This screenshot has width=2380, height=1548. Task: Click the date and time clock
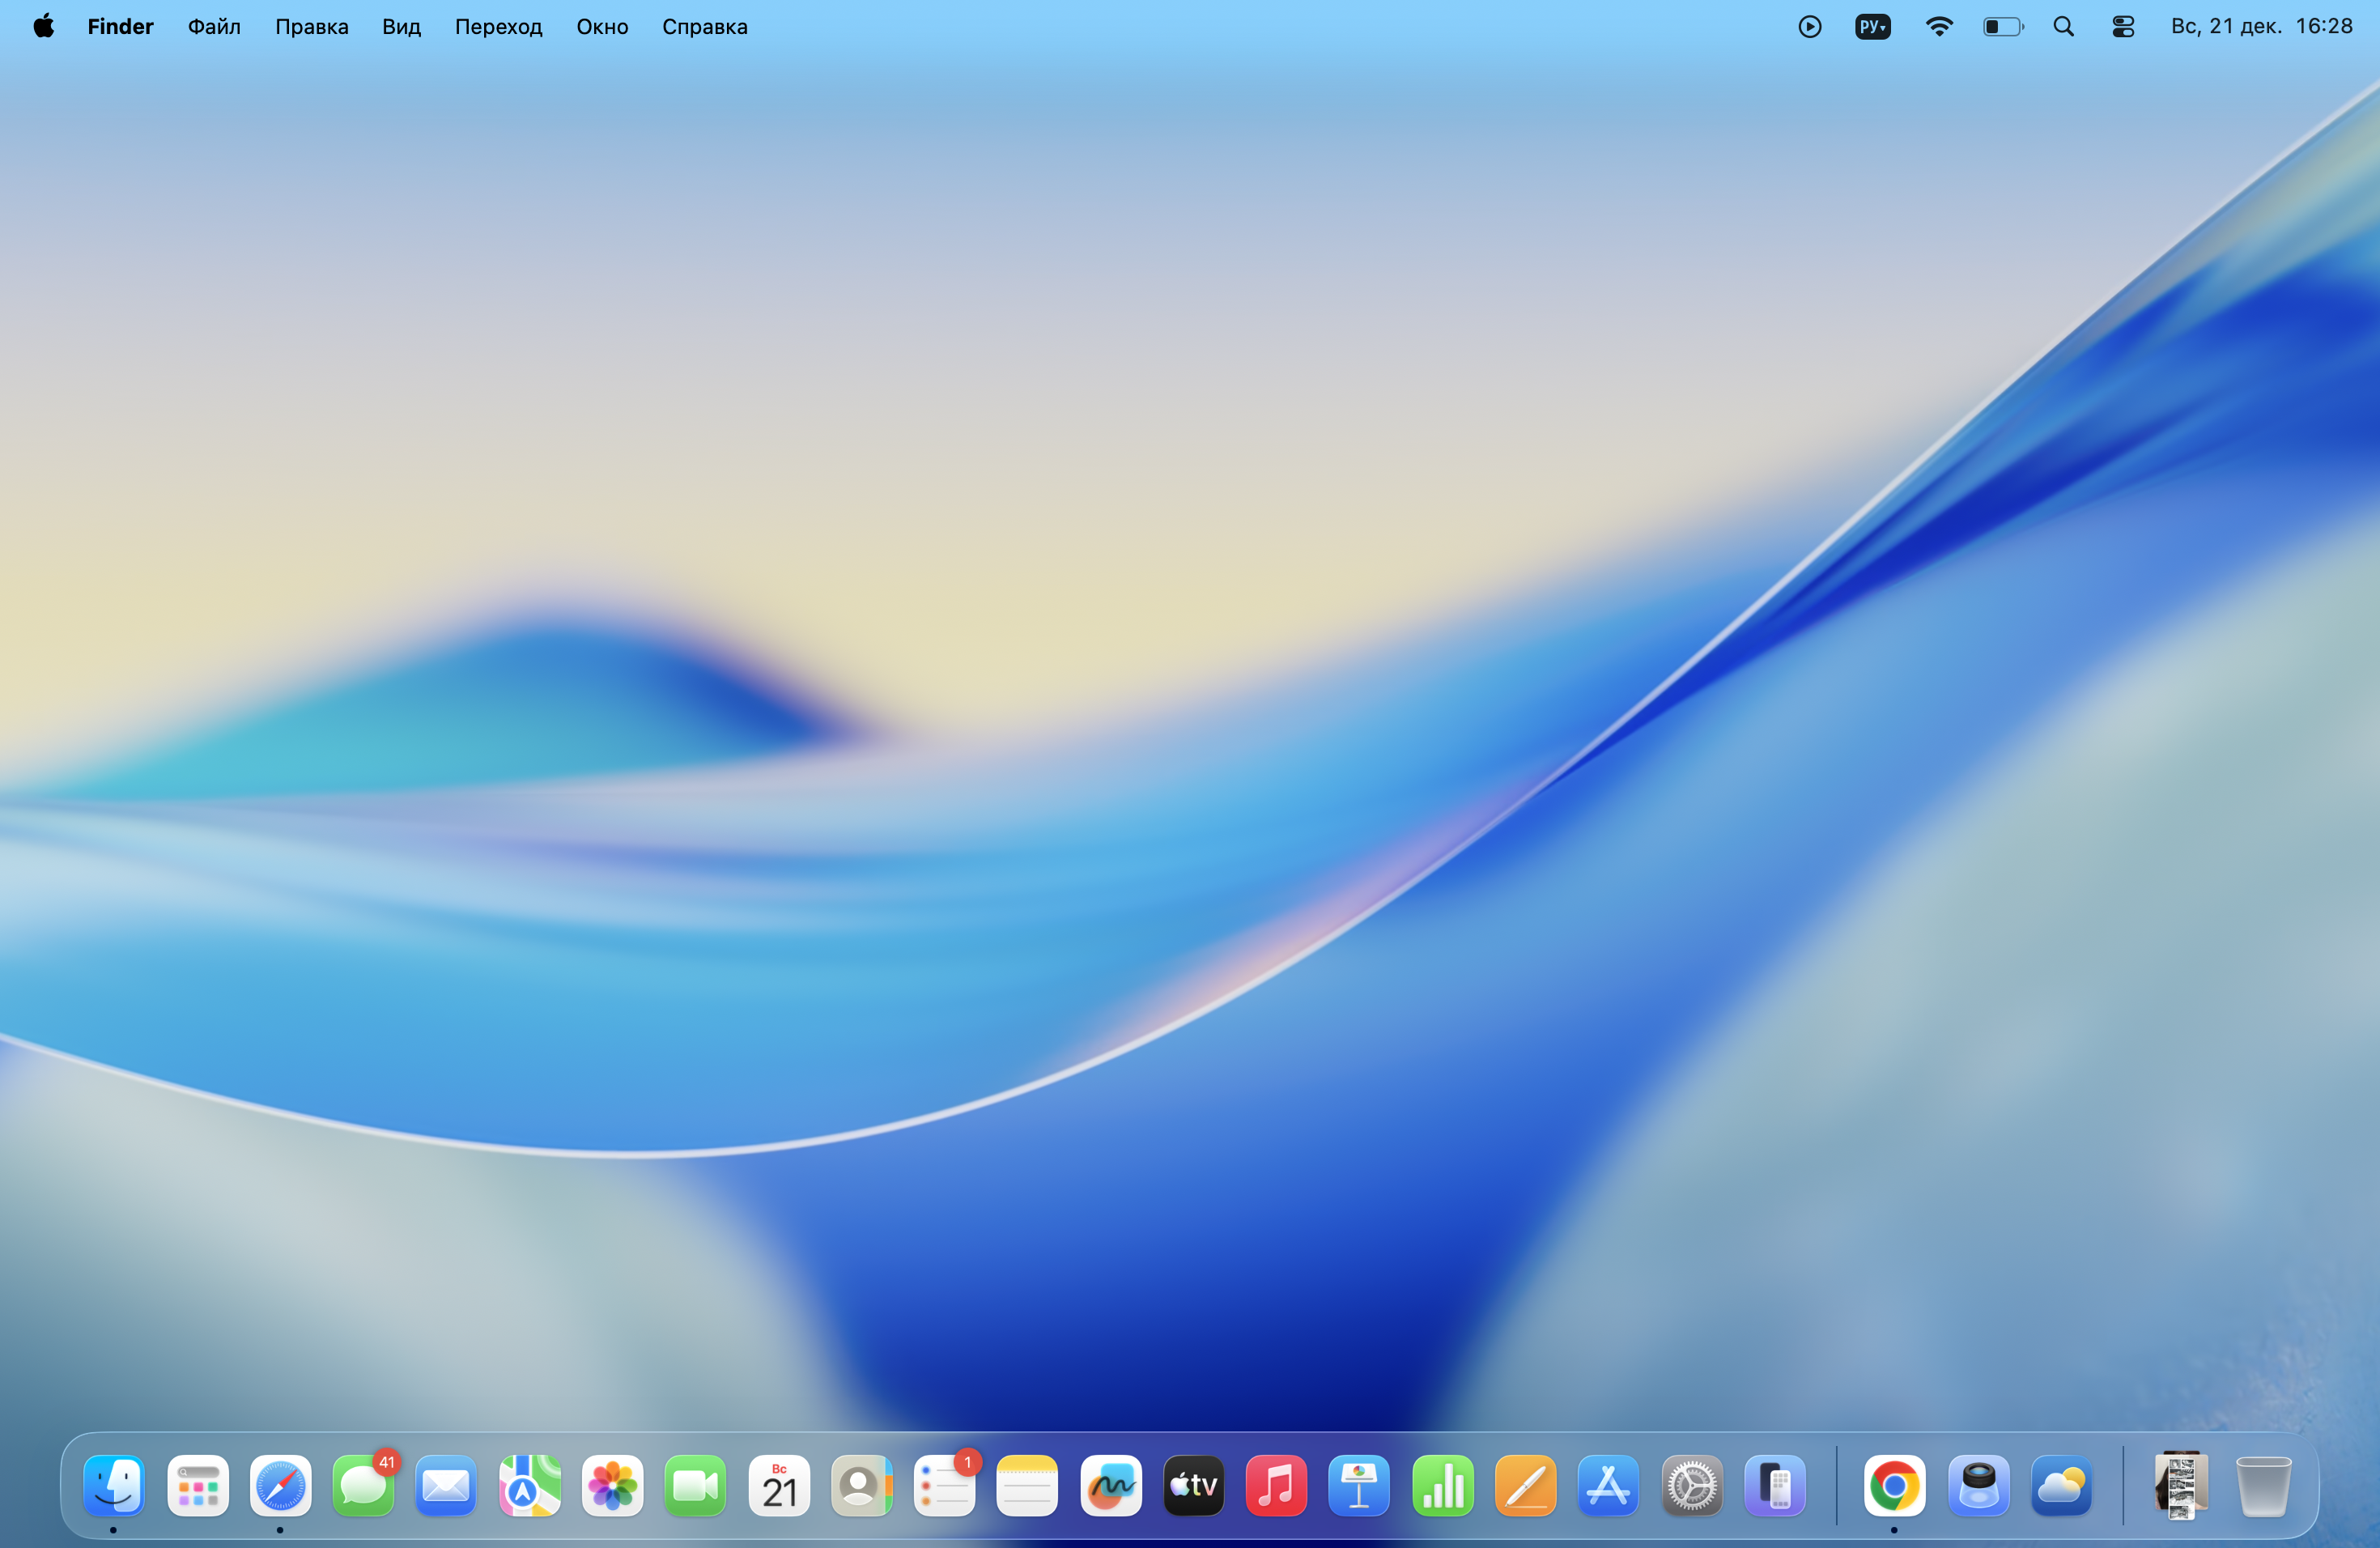coord(2260,27)
